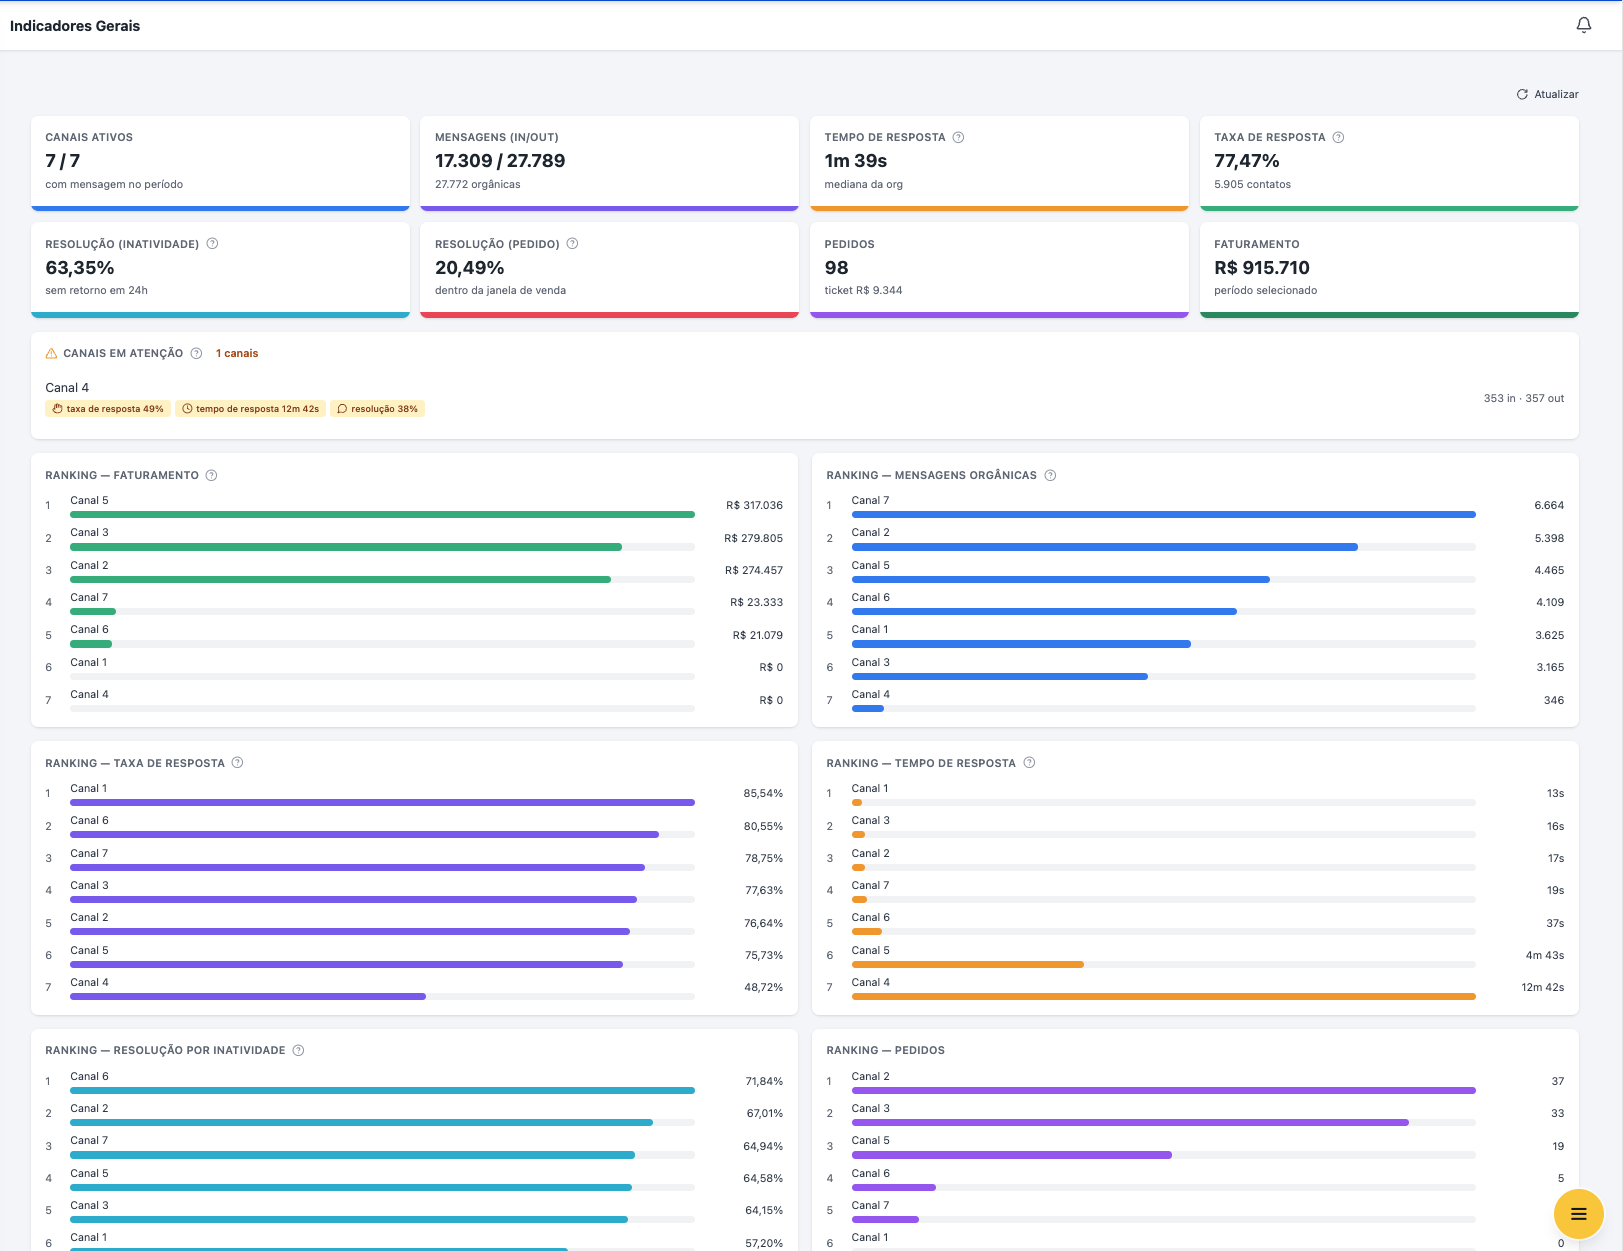
Task: Click help icon beside Ranking — Mensagens Orgânicas
Action: (x=1050, y=475)
